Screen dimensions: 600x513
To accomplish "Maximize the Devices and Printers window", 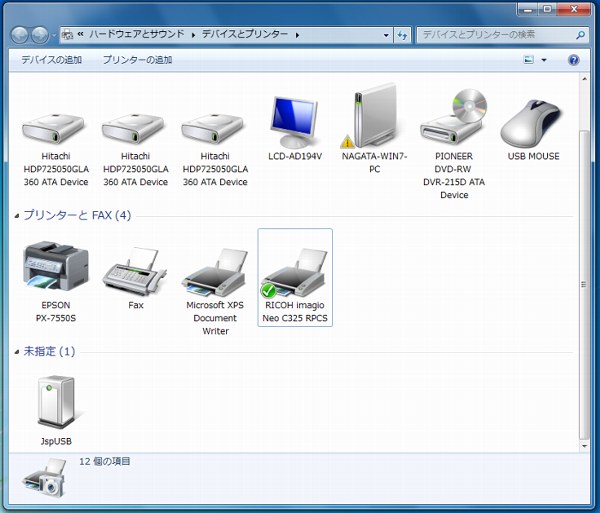I will point(548,9).
